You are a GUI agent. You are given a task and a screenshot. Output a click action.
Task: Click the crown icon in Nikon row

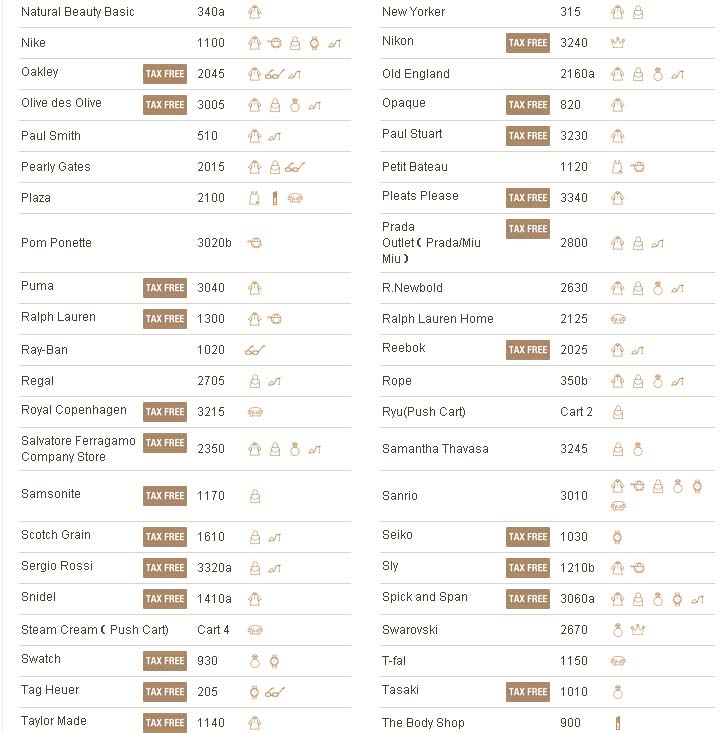617,43
